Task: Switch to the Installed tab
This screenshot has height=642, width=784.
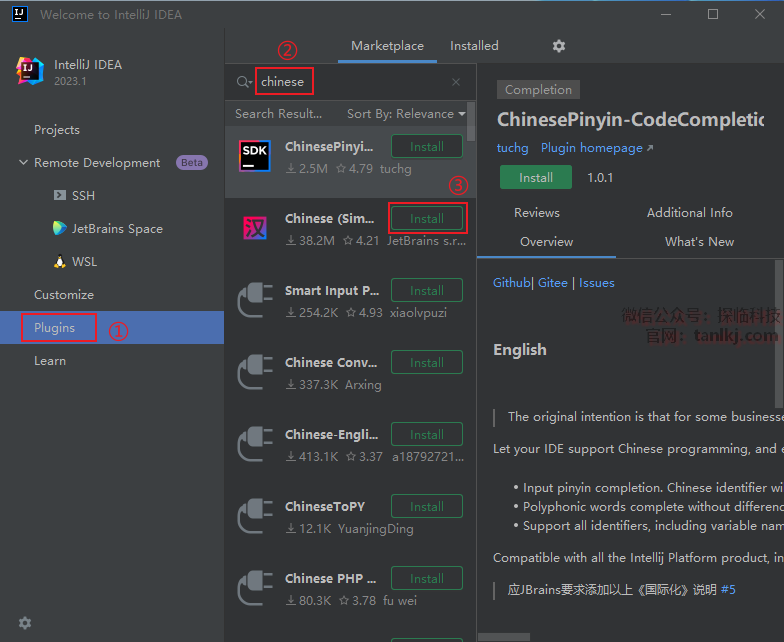Action: click(474, 46)
